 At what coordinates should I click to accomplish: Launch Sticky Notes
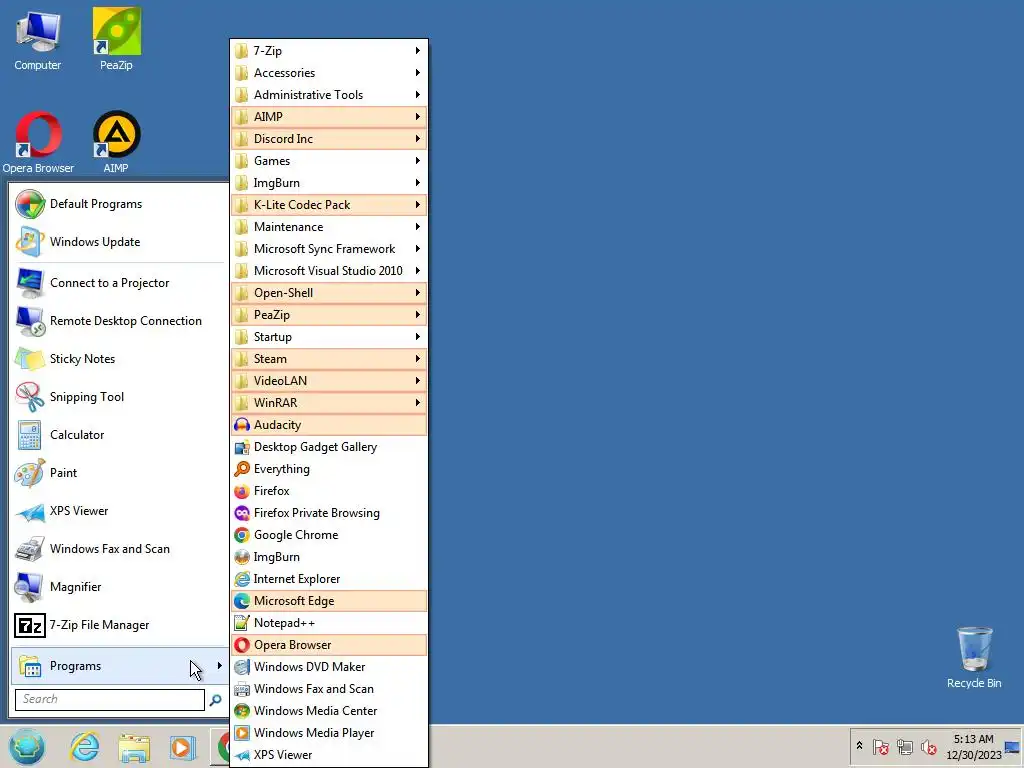pyautogui.click(x=120, y=359)
